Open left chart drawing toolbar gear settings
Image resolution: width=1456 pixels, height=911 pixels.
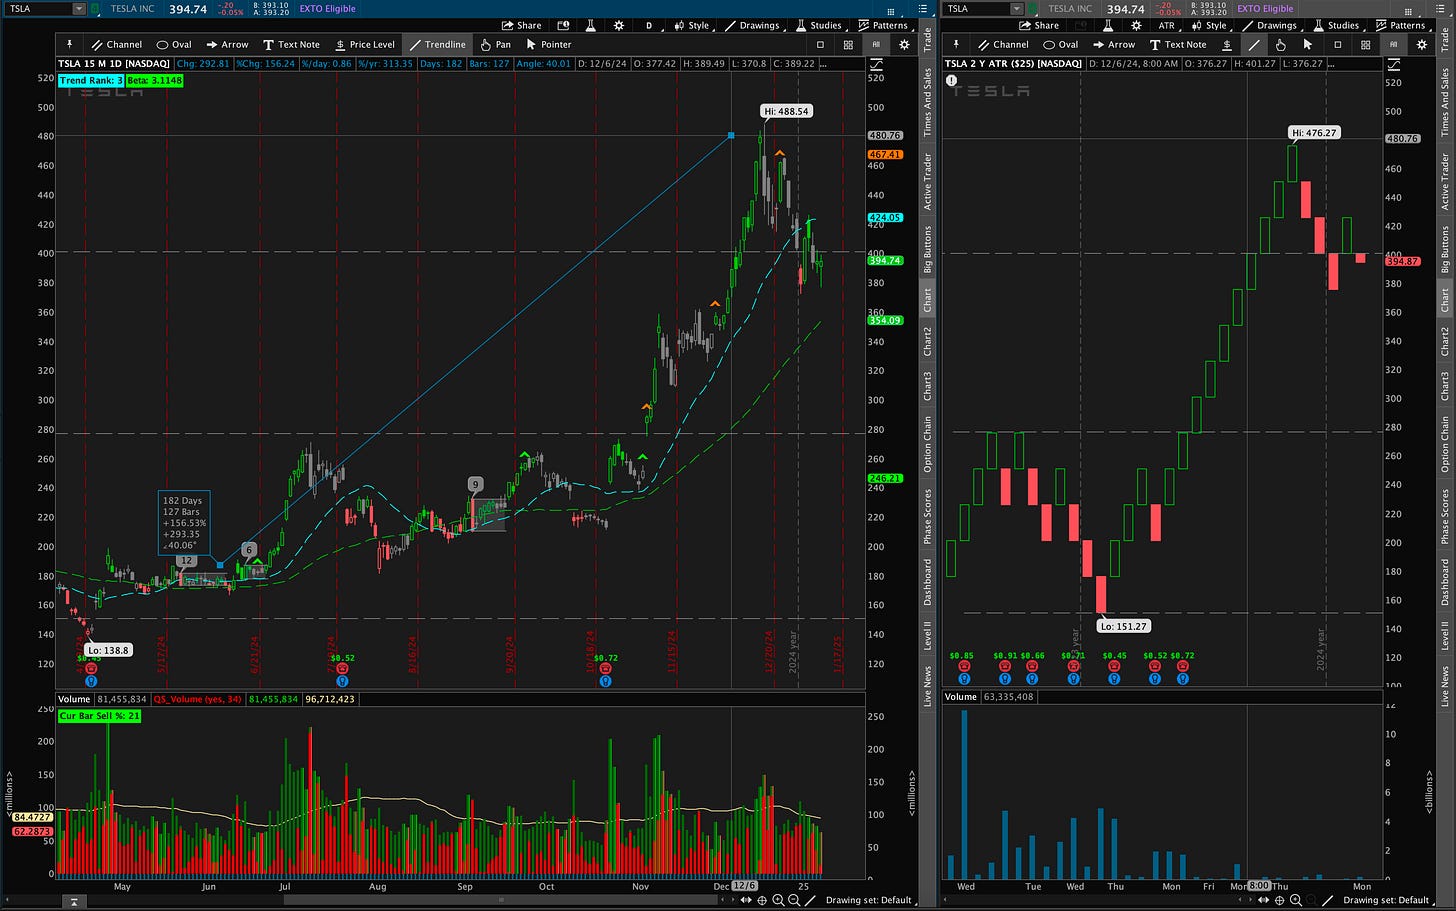[904, 44]
